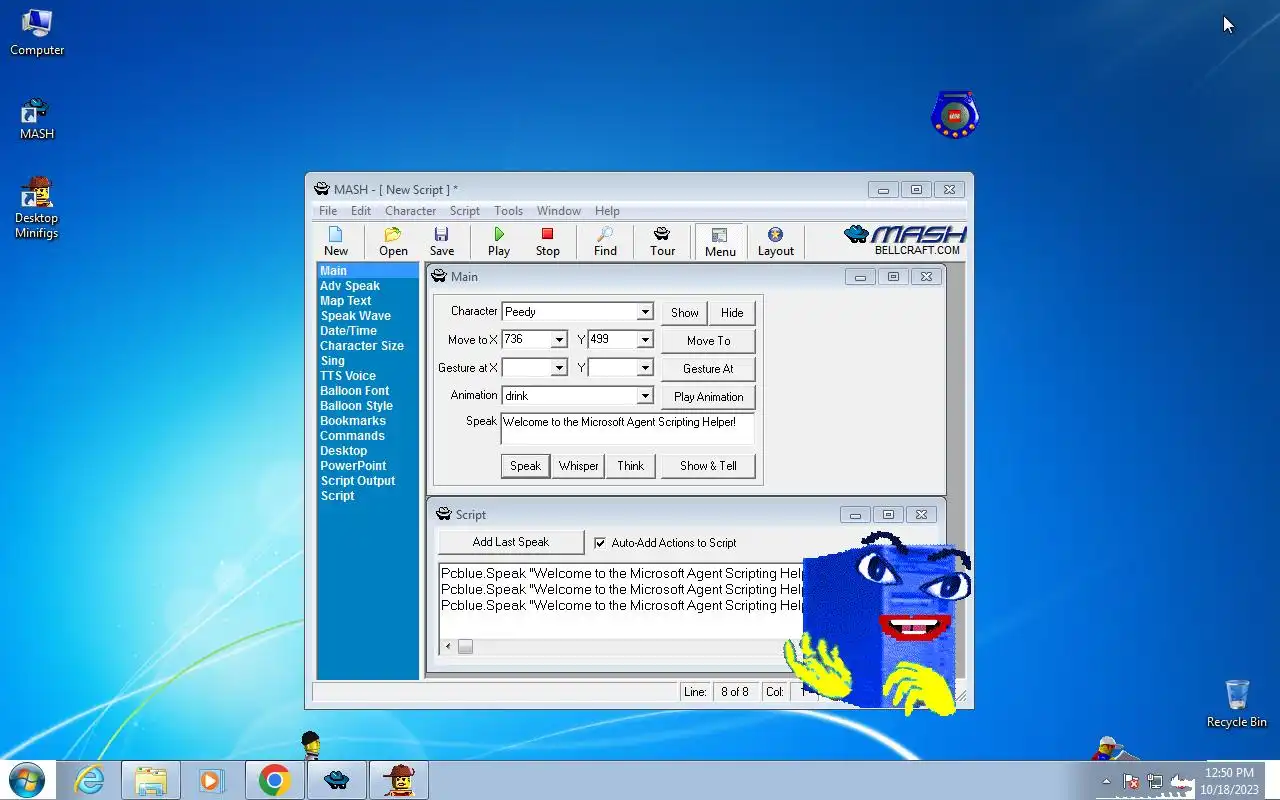Open the File menu
1280x800 pixels.
coord(328,211)
